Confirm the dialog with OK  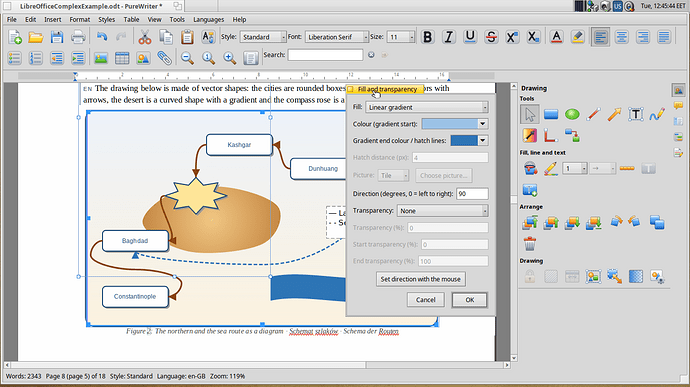(x=470, y=300)
